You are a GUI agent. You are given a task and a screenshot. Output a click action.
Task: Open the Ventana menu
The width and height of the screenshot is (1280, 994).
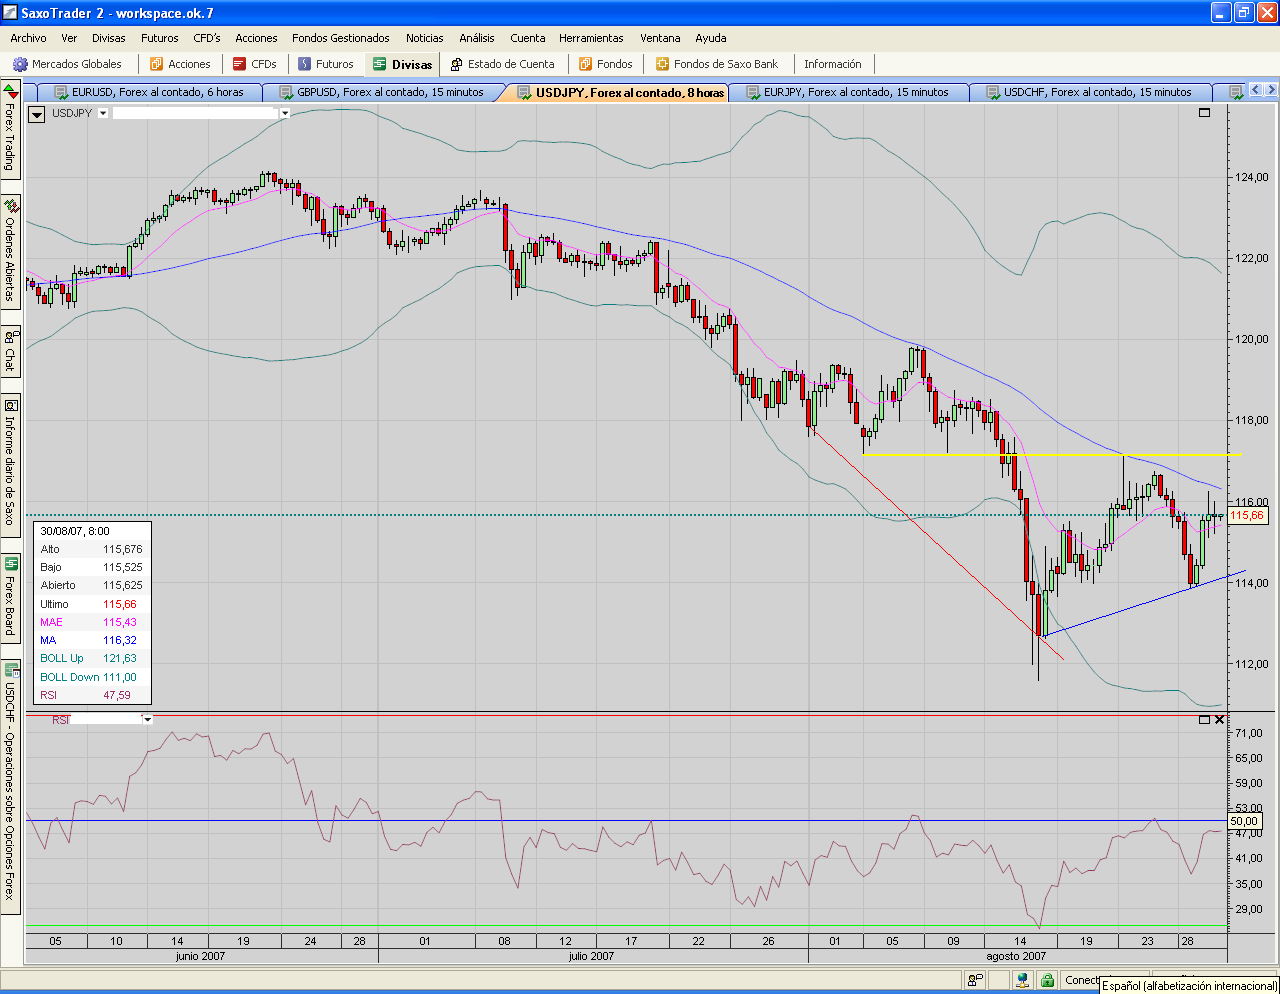click(660, 38)
